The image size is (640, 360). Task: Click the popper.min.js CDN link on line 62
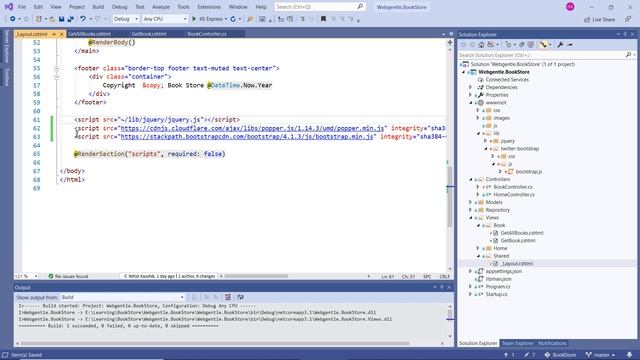pyautogui.click(x=252, y=128)
